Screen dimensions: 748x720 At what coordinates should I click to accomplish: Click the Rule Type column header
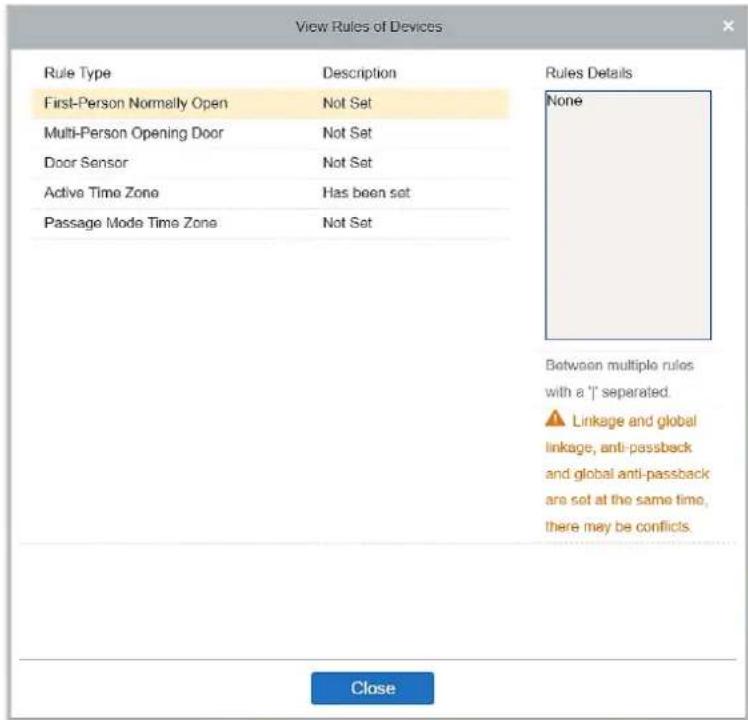coord(77,73)
